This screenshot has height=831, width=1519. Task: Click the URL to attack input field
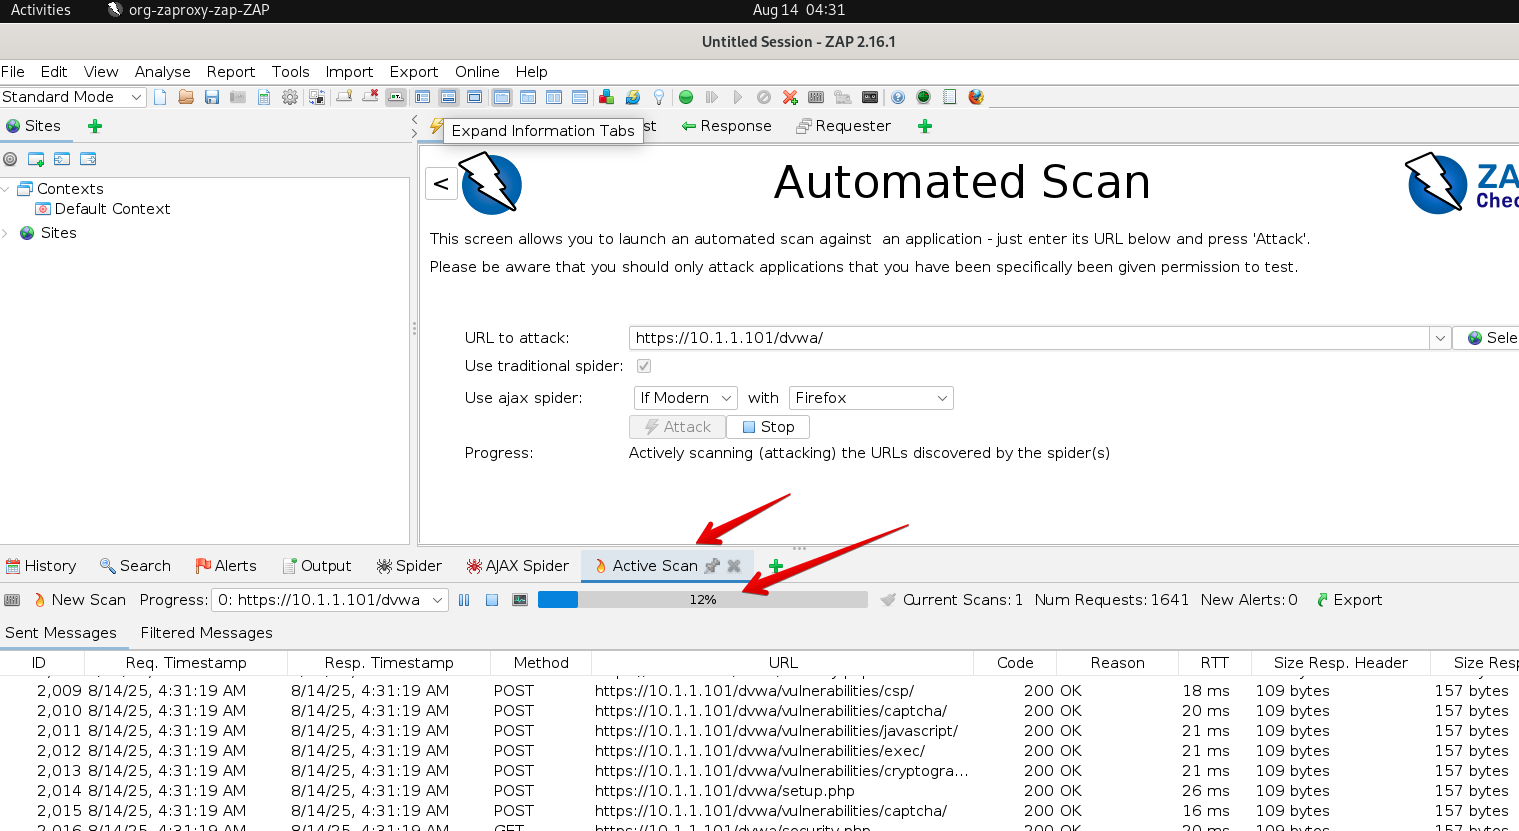[x=1028, y=338]
